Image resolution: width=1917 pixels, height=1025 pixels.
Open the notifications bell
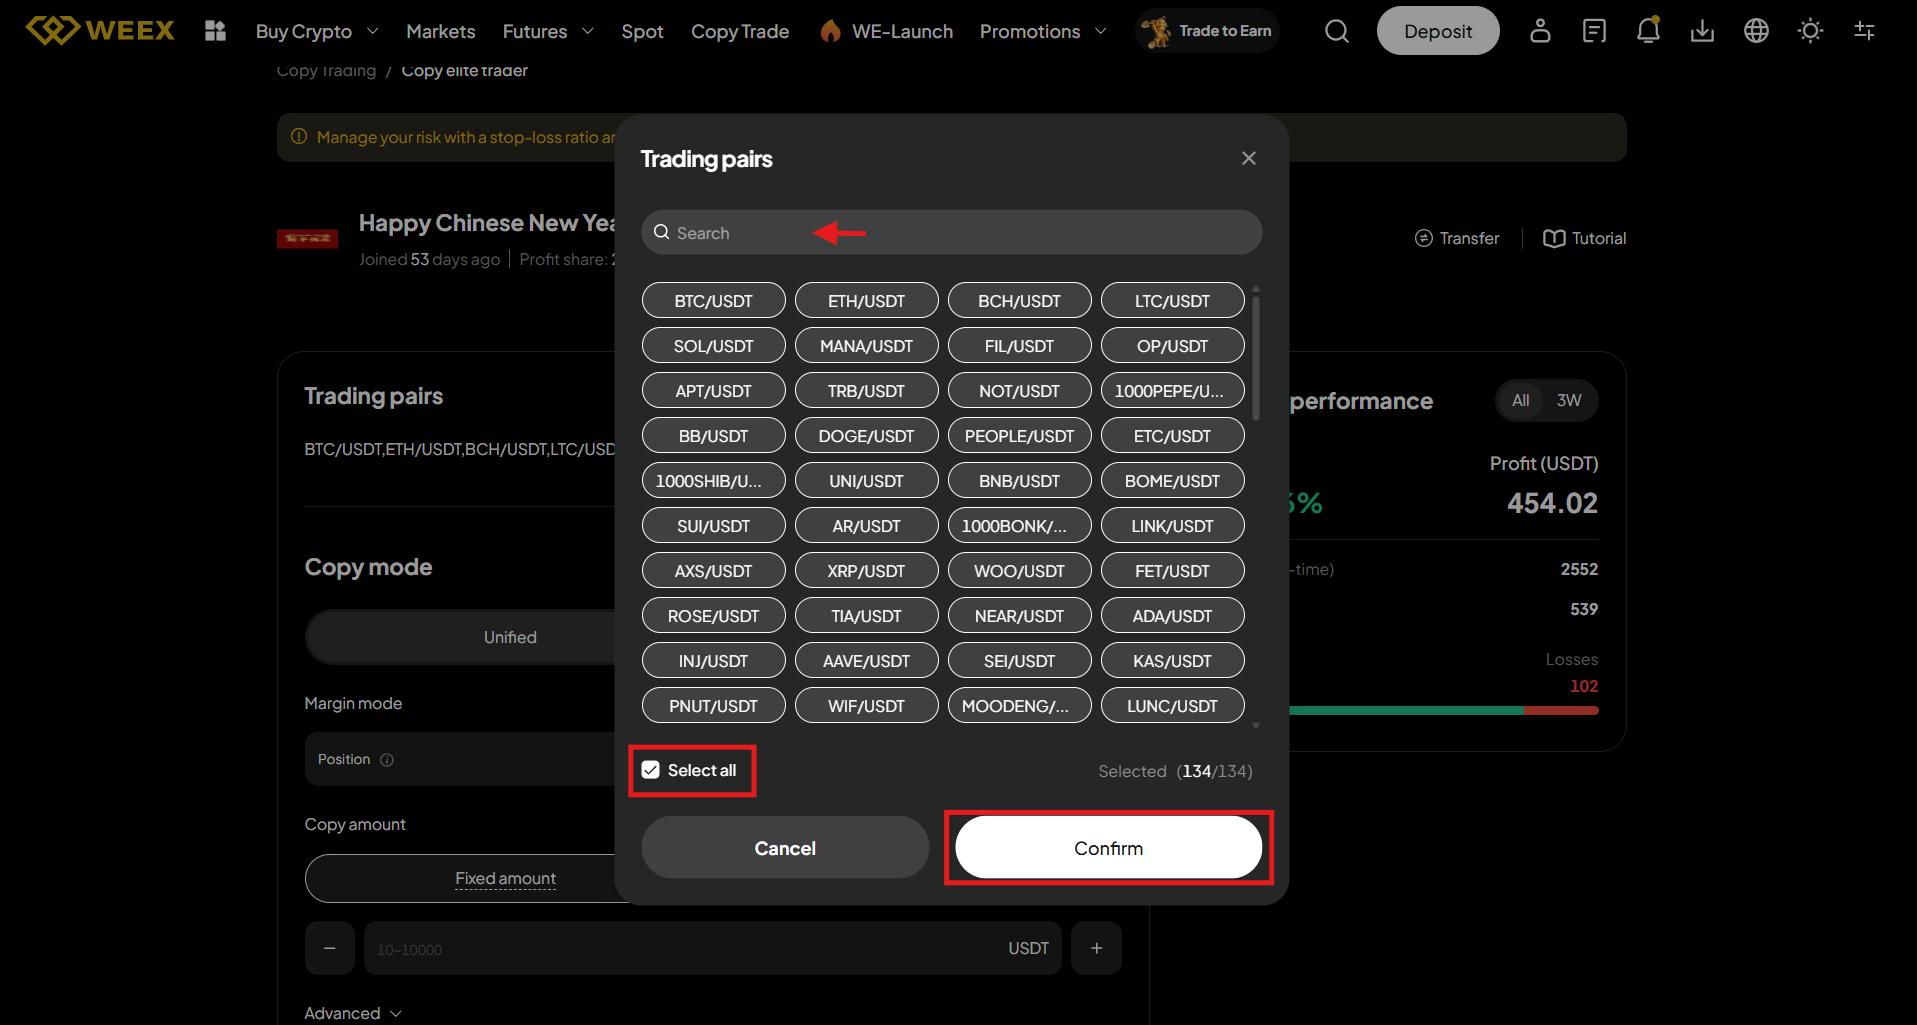point(1648,31)
